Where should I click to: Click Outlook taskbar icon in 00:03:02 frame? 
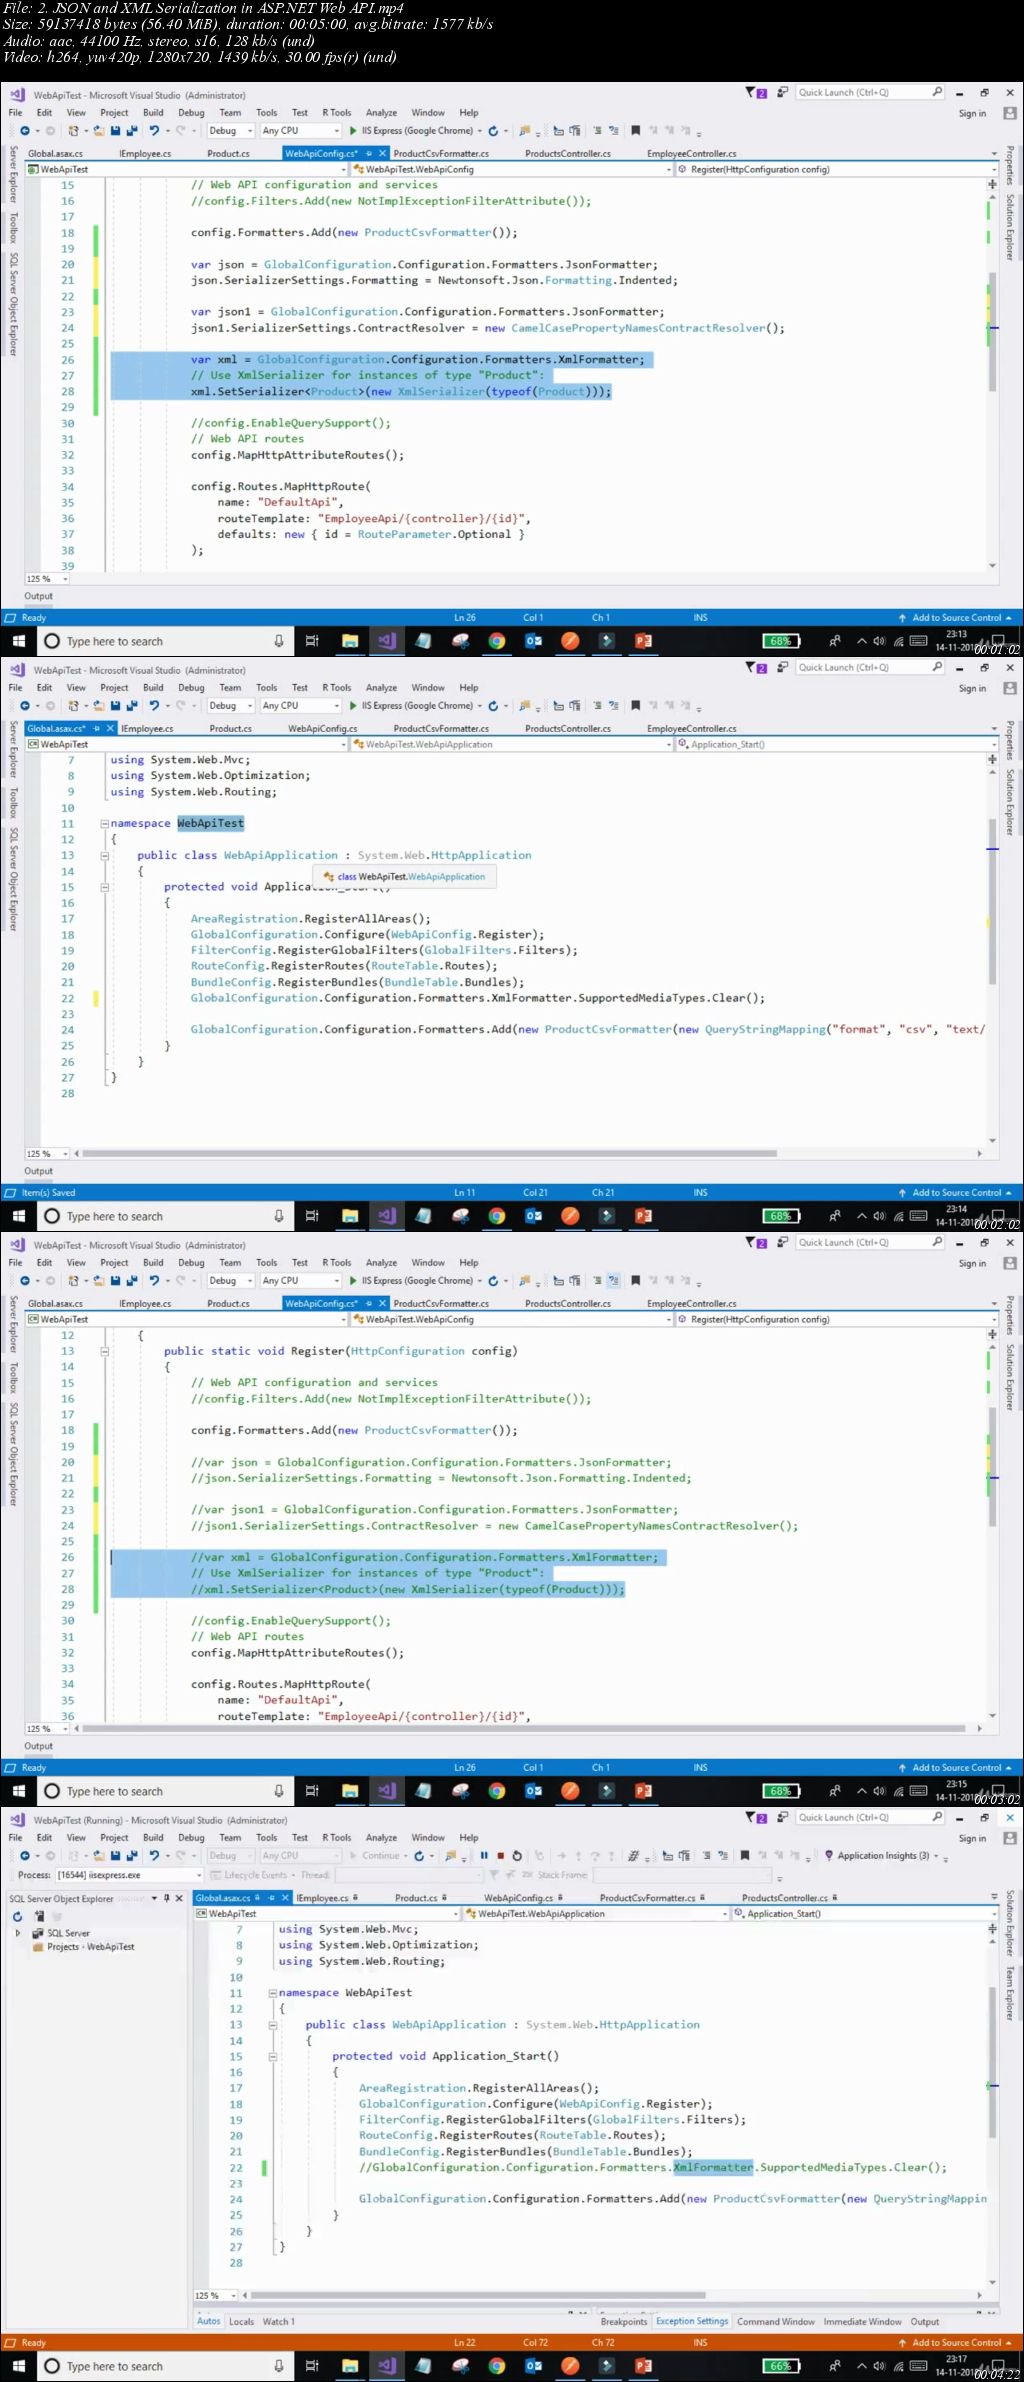(x=533, y=1791)
